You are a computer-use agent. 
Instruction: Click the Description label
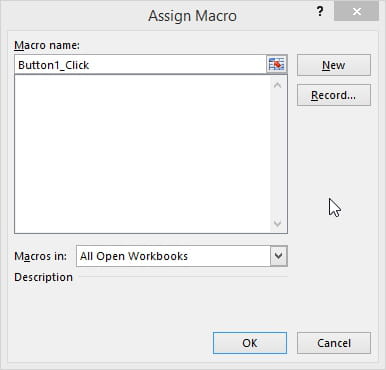pyautogui.click(x=43, y=277)
